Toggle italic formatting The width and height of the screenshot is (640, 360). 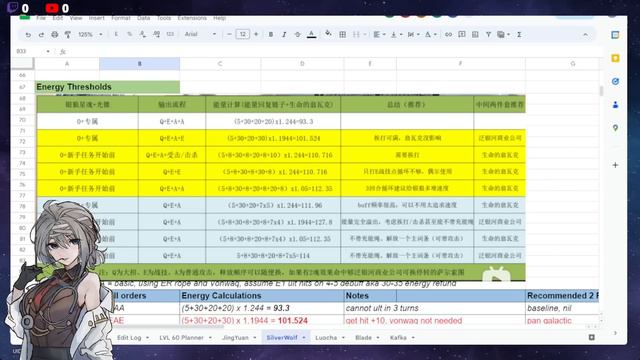click(284, 35)
